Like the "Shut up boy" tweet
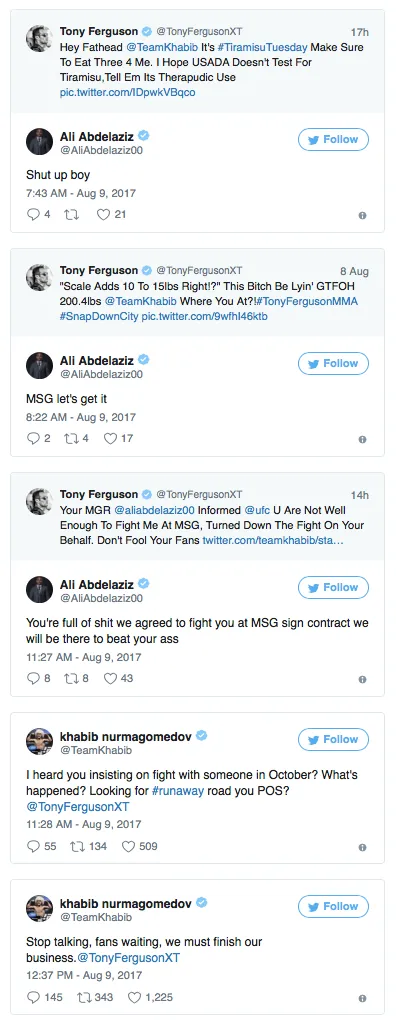Screen dimensions: 396x1023 click(103, 215)
